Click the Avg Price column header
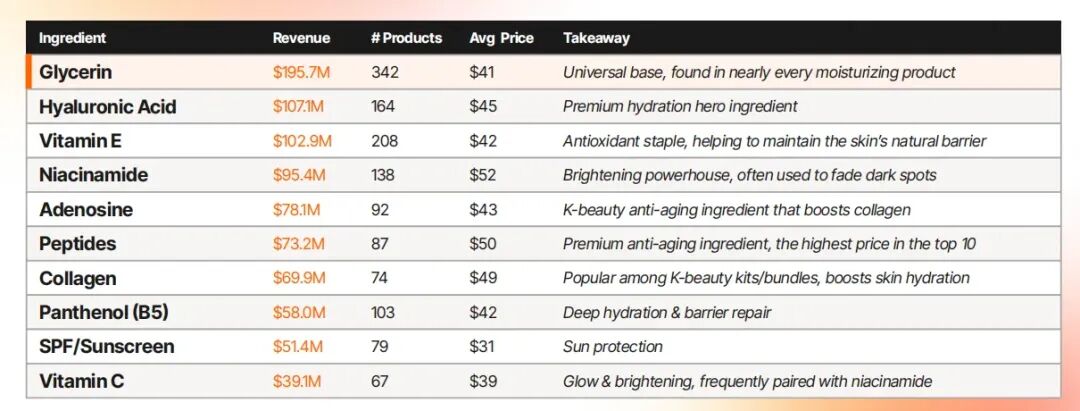1080x411 pixels. coord(501,38)
